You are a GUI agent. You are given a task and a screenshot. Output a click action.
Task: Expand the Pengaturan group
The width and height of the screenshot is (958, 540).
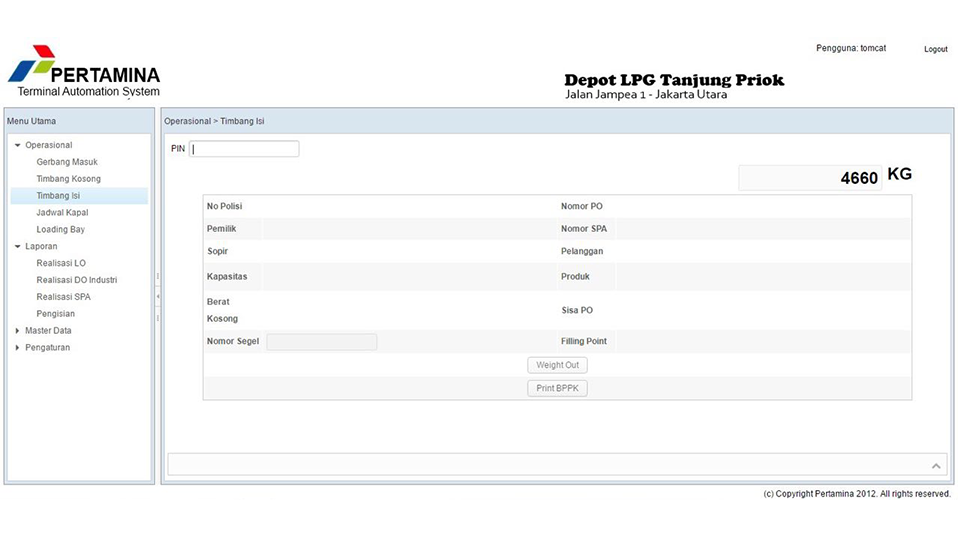tap(18, 348)
